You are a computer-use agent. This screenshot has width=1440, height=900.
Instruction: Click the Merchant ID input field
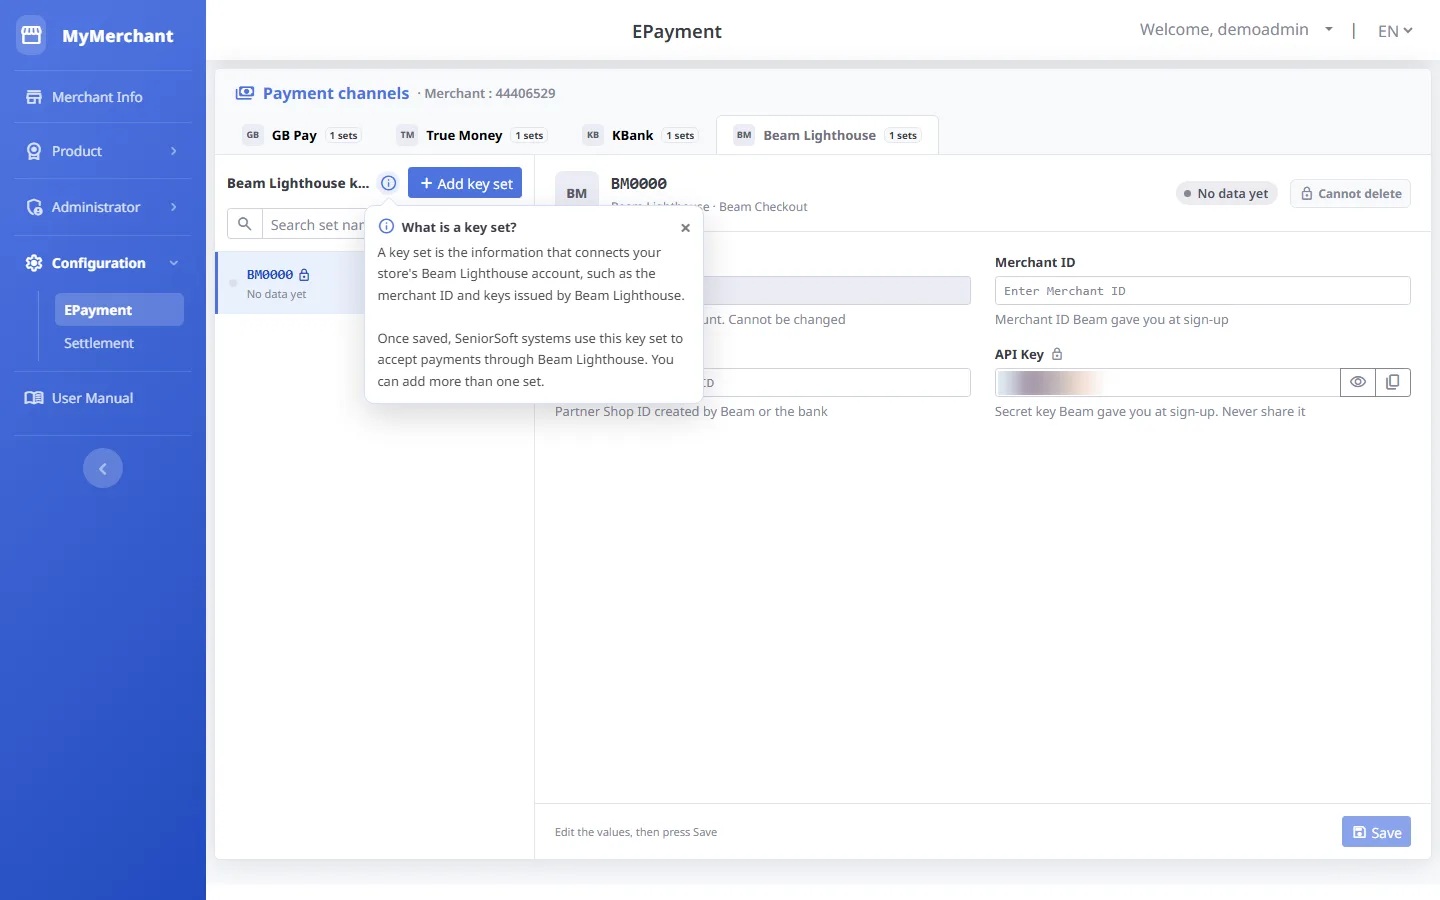[1202, 291]
